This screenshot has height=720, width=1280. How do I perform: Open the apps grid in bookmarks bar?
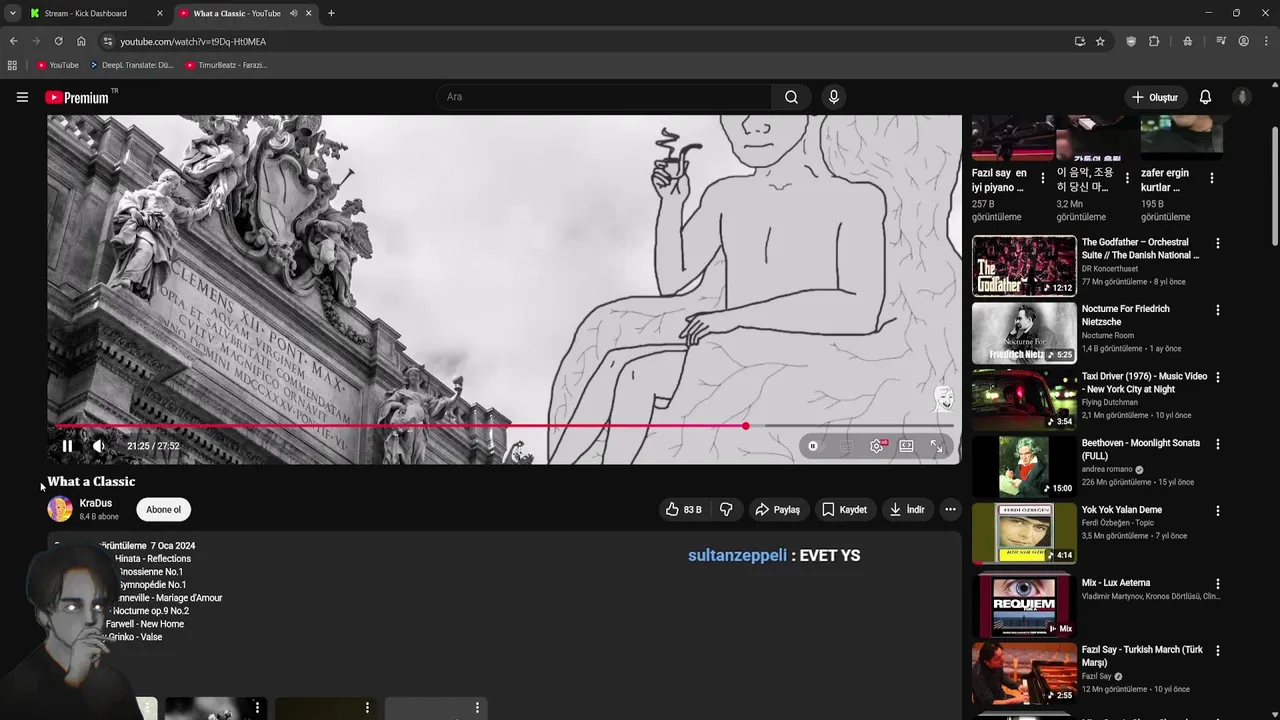click(12, 65)
